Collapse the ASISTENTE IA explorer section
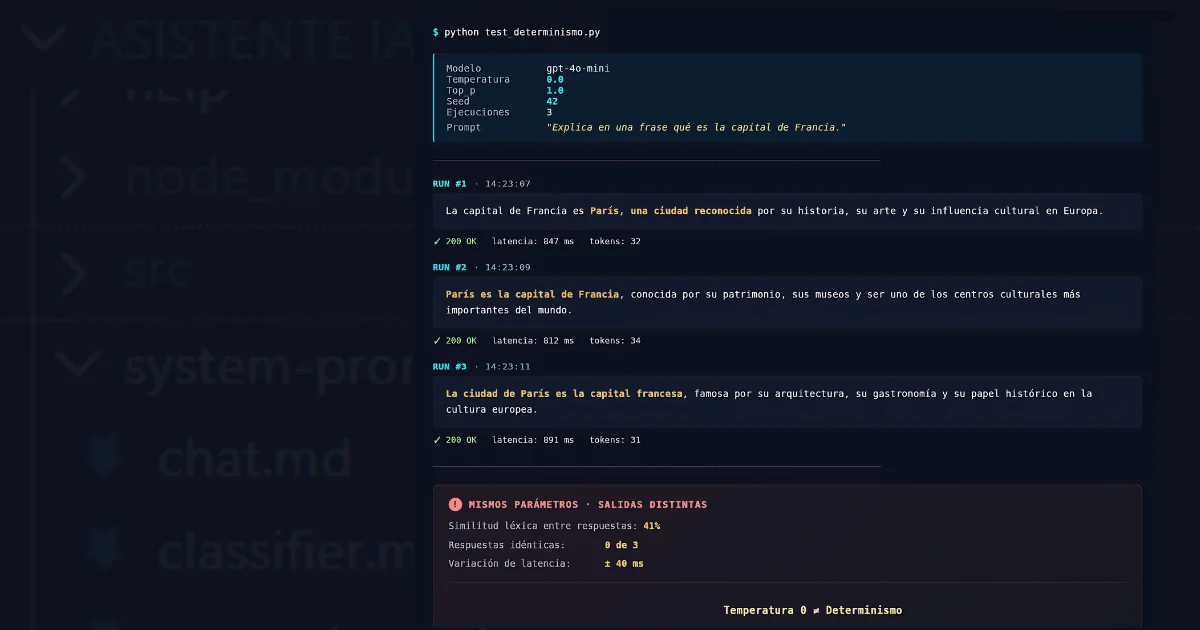This screenshot has height=630, width=1200. point(42,39)
